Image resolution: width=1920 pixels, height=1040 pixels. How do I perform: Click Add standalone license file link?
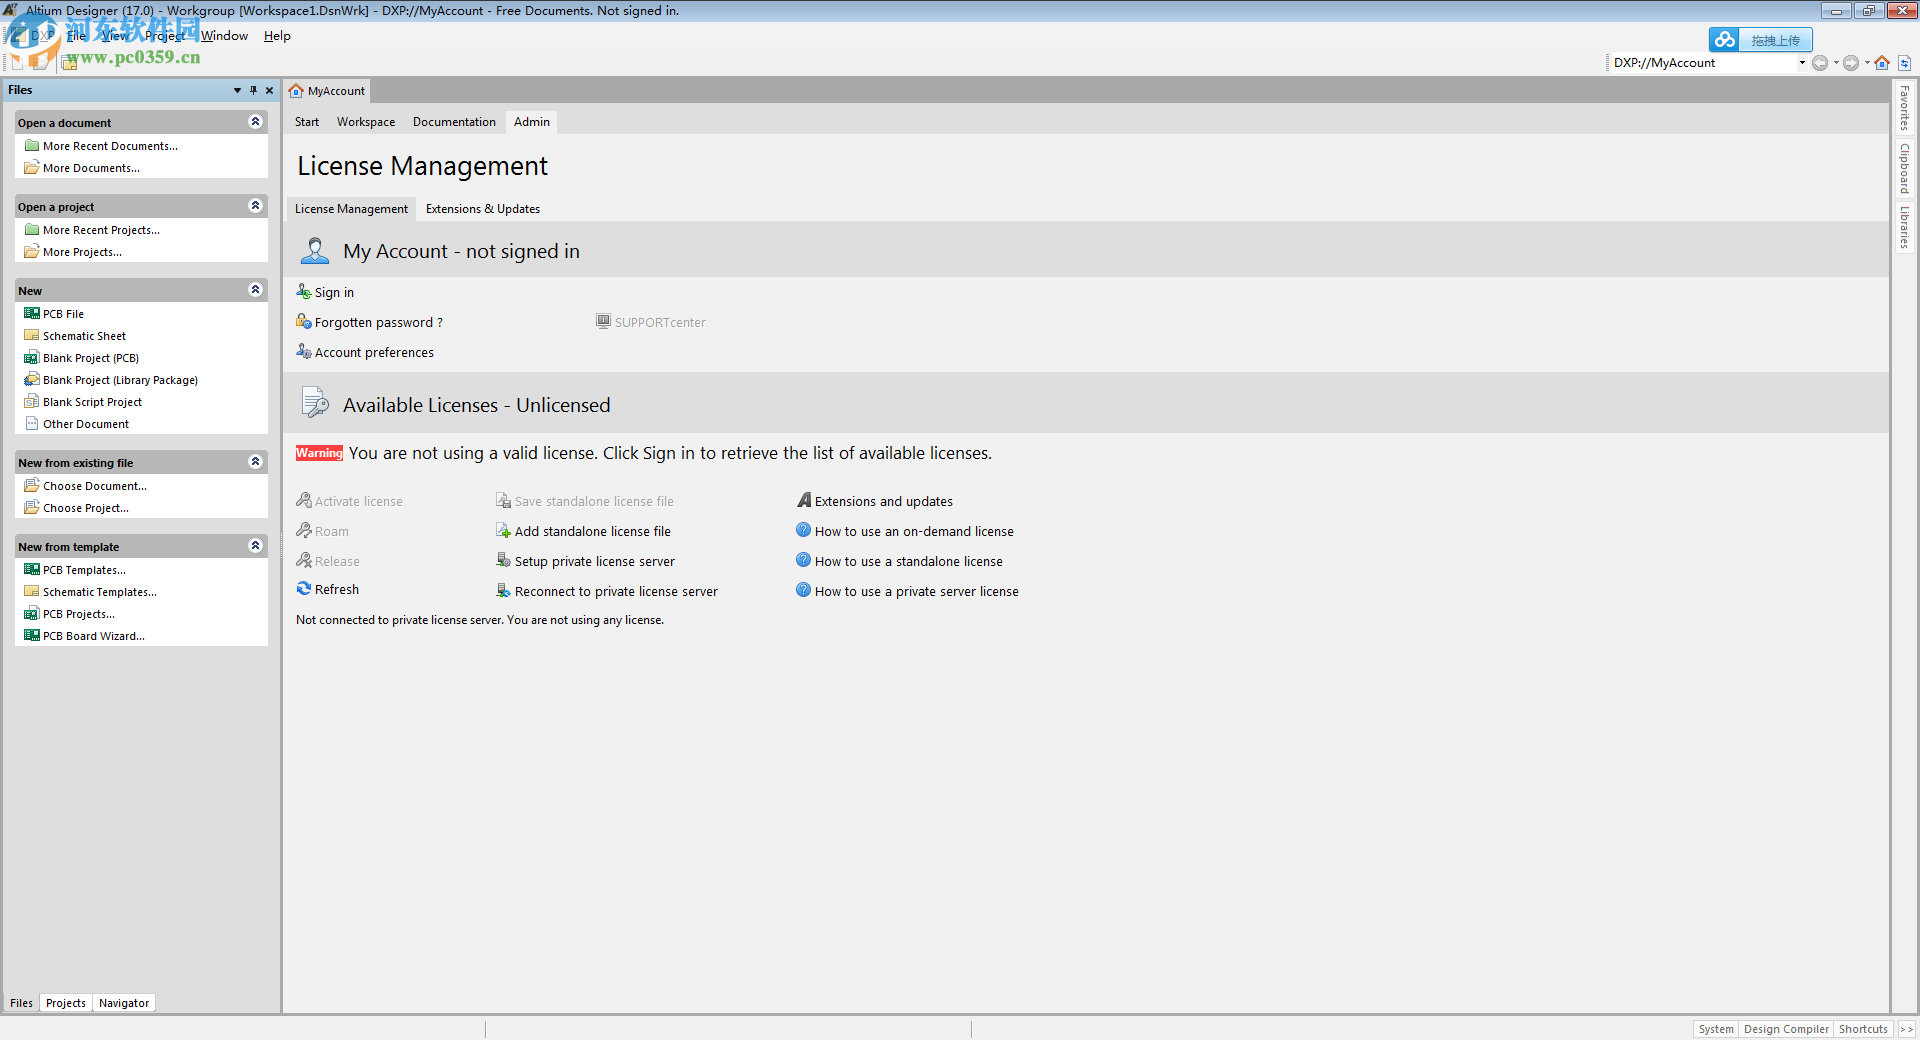593,531
